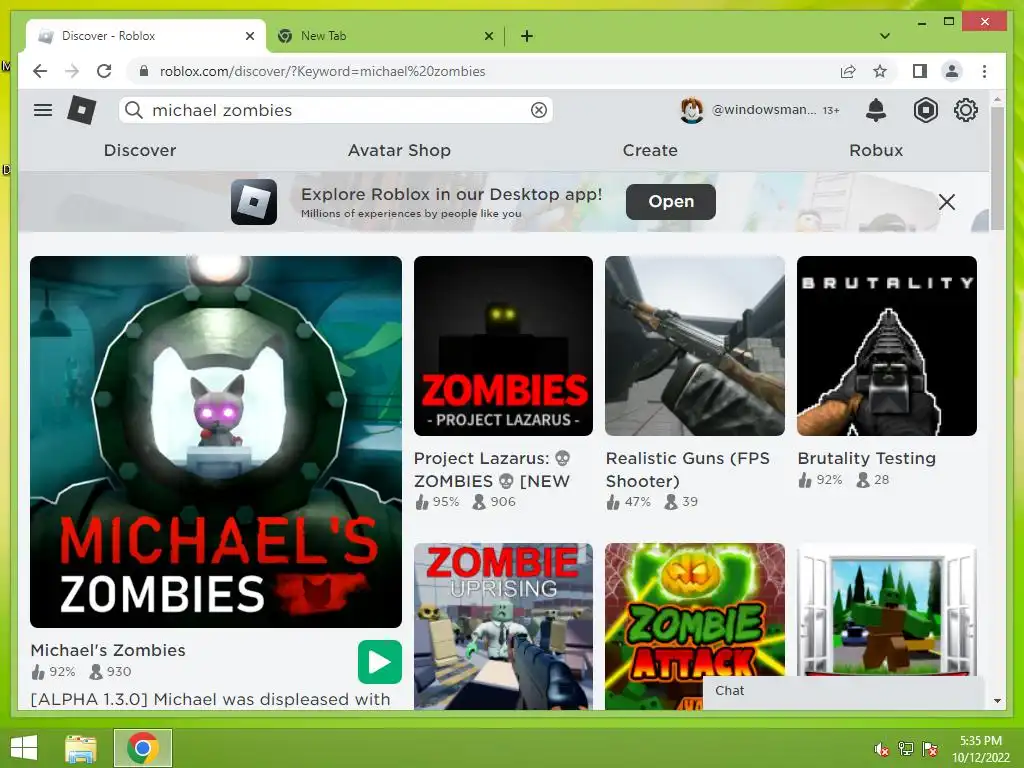Screen dimensions: 1024x768
Task: Open File Explorer from taskbar
Action: click(80, 748)
